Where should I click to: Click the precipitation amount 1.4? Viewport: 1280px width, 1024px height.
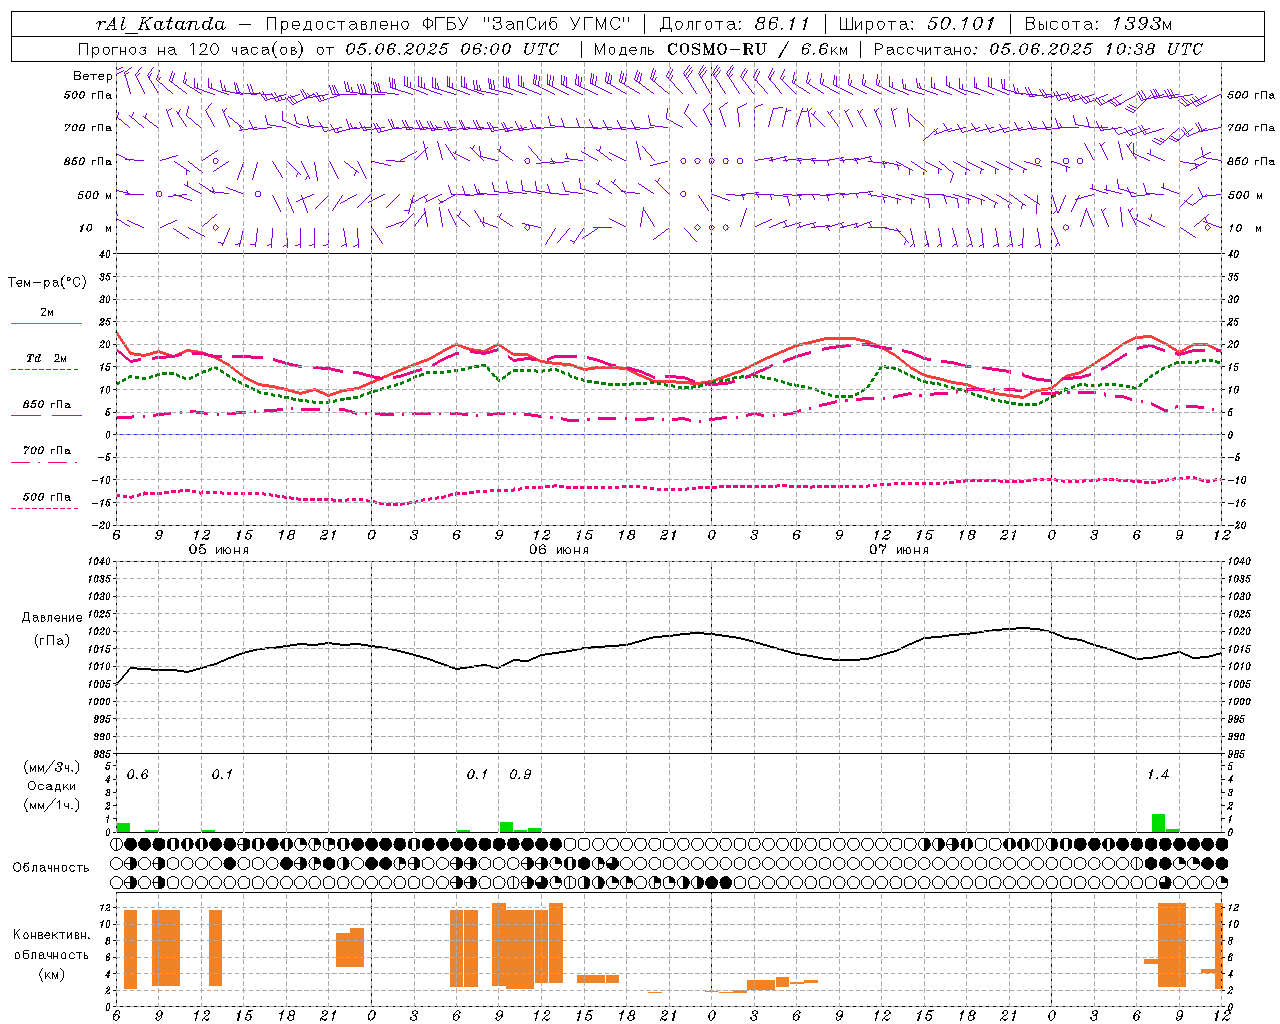coord(1158,775)
